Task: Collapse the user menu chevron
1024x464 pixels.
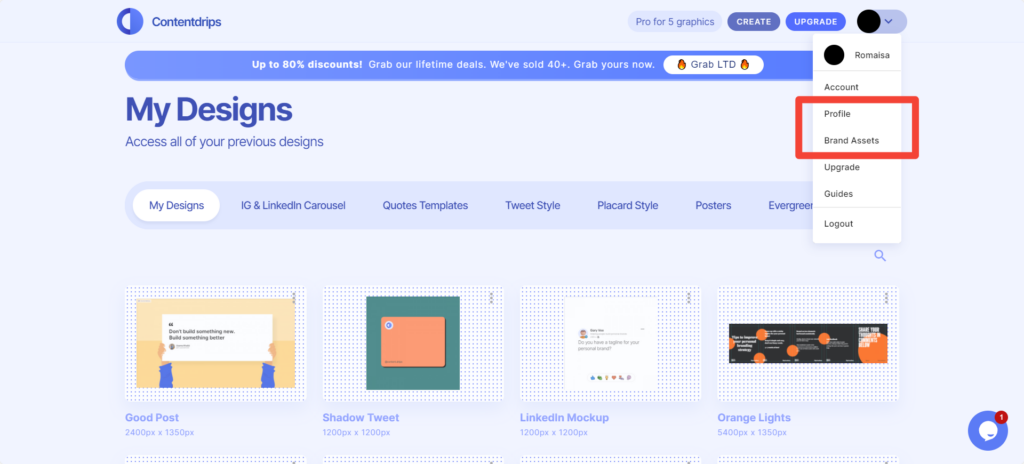Action: (x=889, y=21)
